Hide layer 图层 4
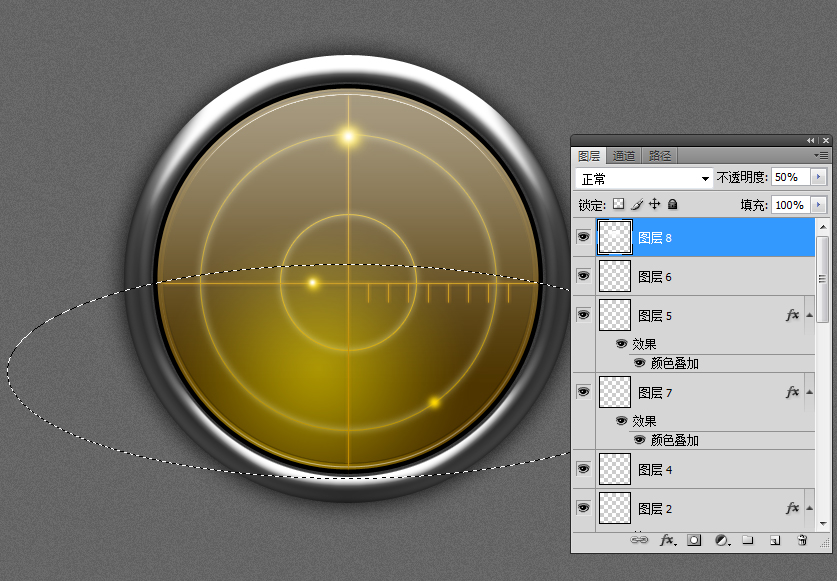Image resolution: width=837 pixels, height=581 pixels. [x=583, y=469]
